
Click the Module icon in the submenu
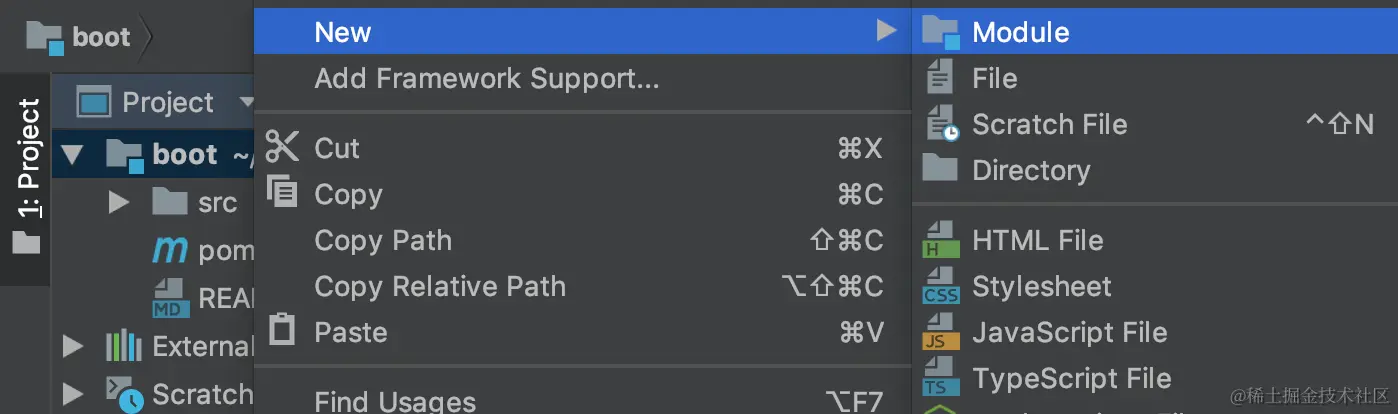coord(940,32)
